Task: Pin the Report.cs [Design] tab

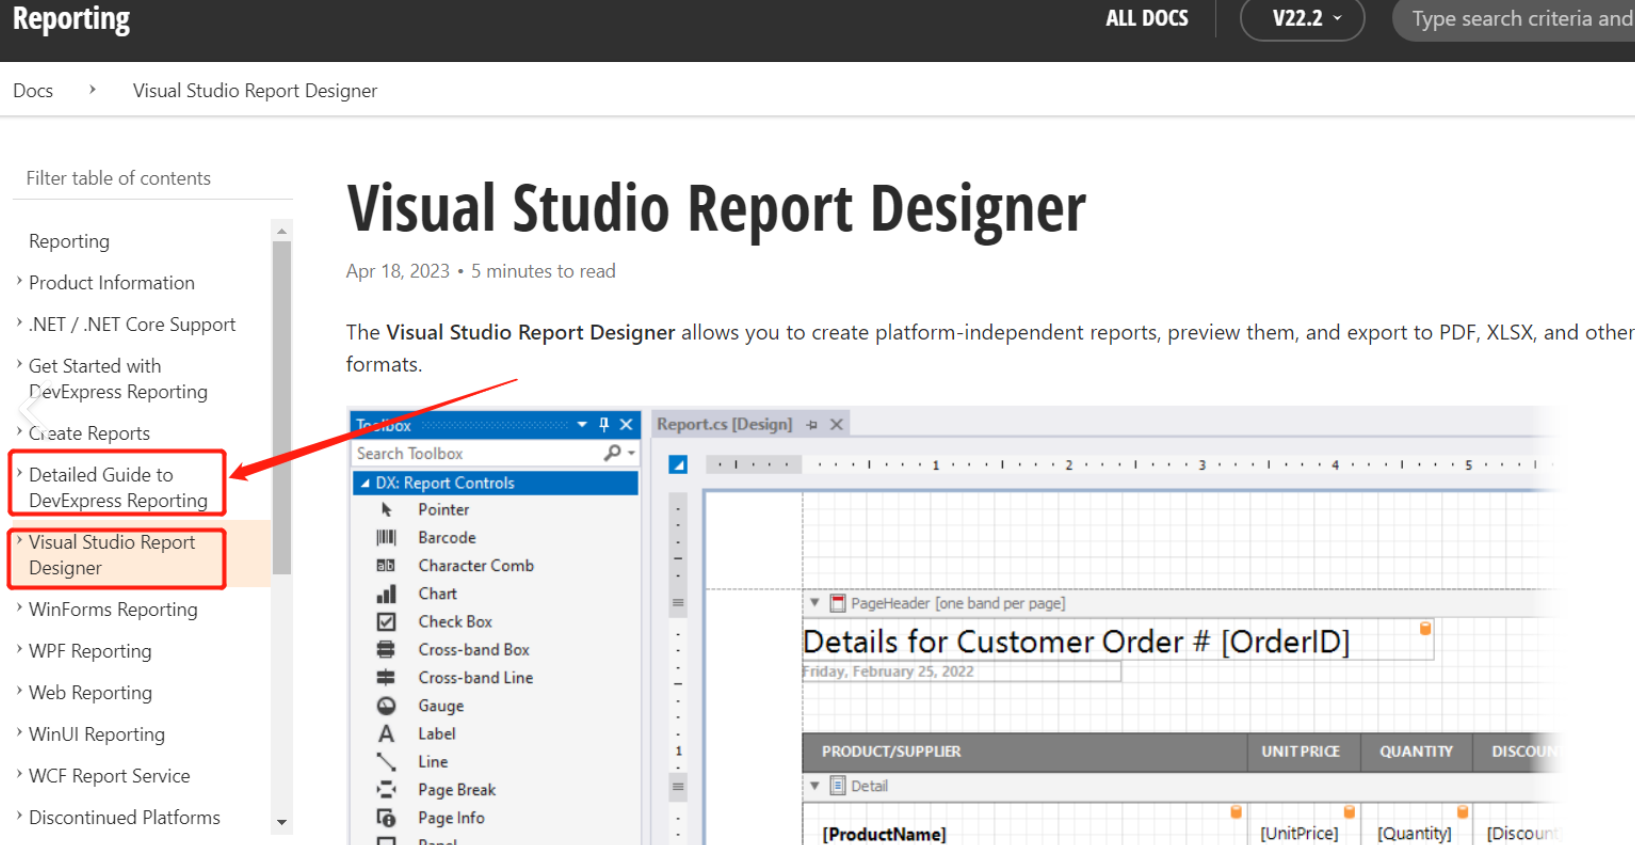Action: [812, 425]
